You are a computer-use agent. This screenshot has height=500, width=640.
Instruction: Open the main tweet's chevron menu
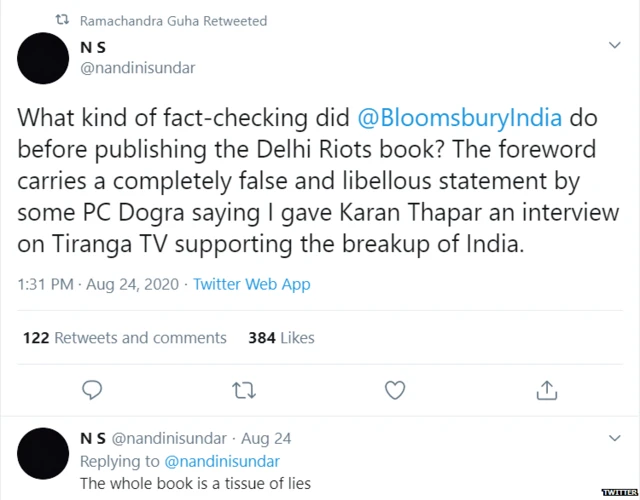coord(615,45)
